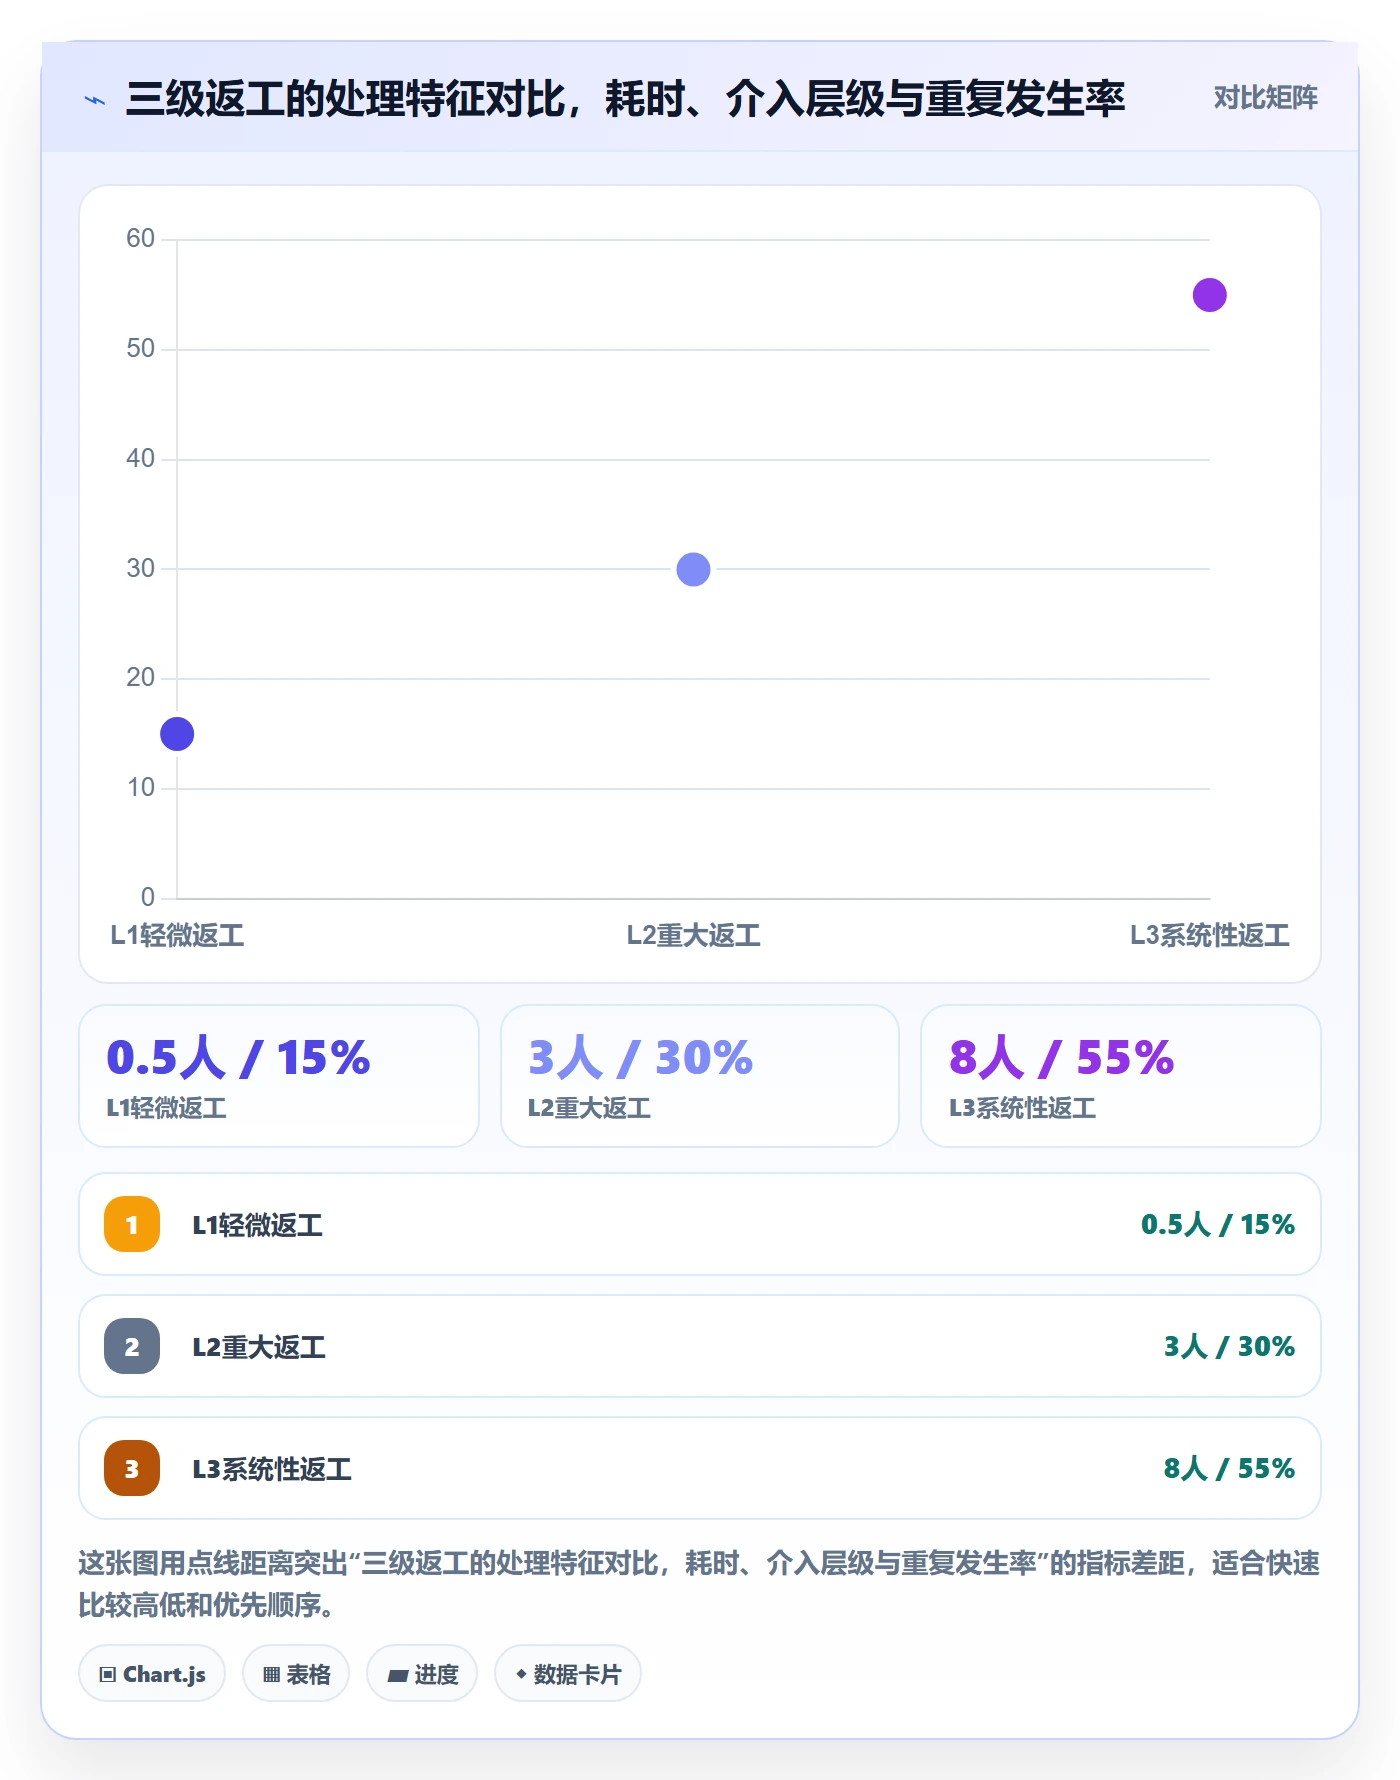Viewport: 1400px width, 1780px height.
Task: Select the 0.5人 / 15% summary card
Action: (x=279, y=1076)
